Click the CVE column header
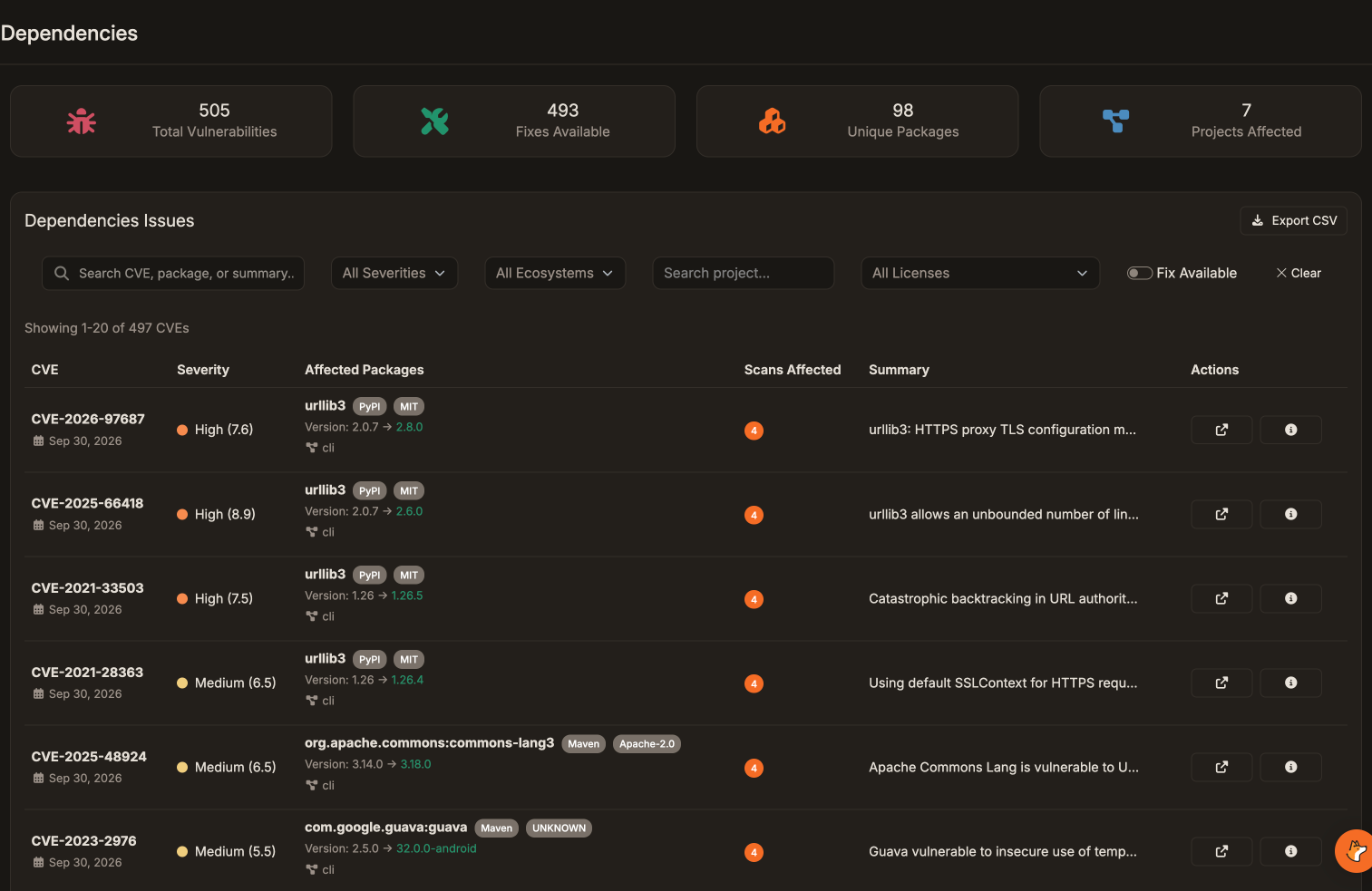Screen dimensions: 1372x891 pyautogui.click(x=45, y=370)
